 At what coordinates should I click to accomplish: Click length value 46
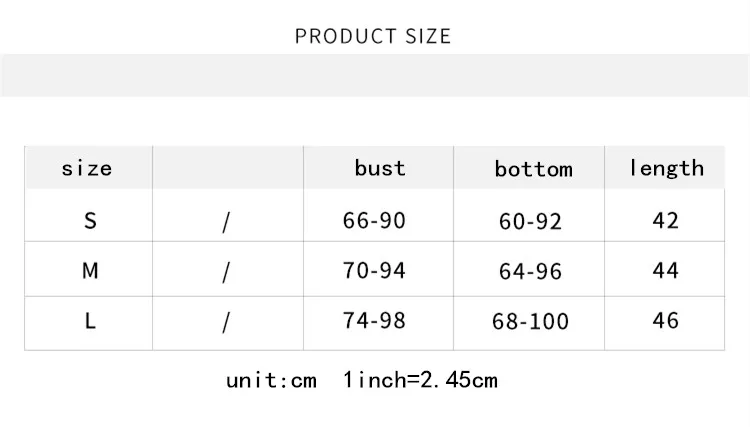(665, 320)
